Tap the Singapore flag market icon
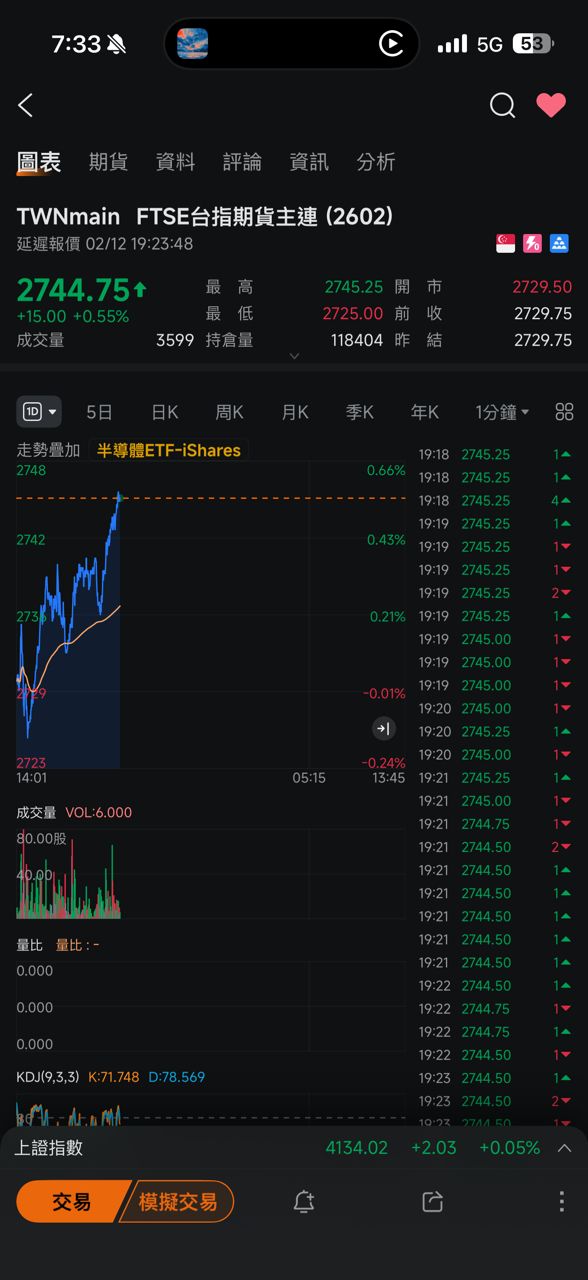Viewport: 588px width, 1280px height. point(506,243)
